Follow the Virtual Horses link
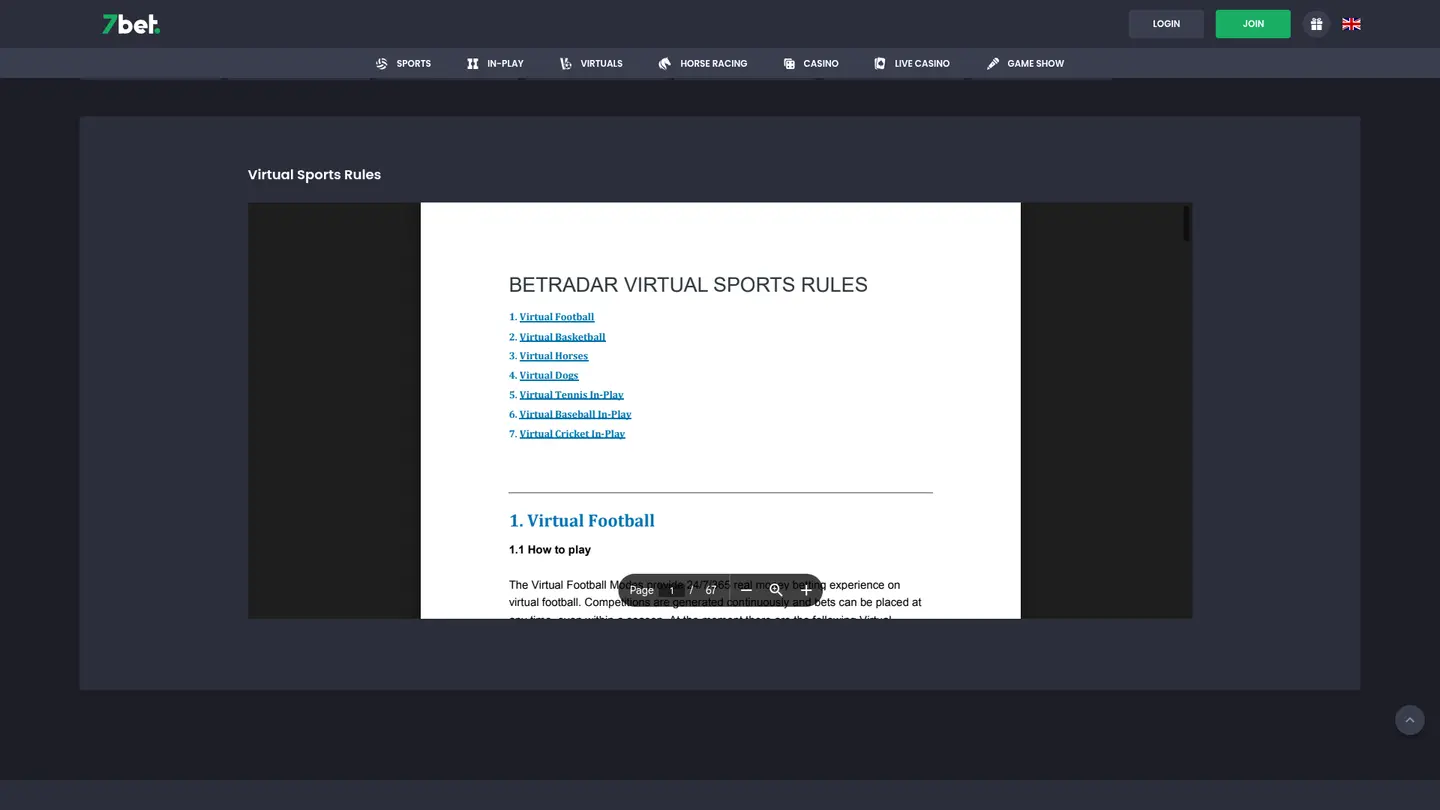Viewport: 1440px width, 810px height. point(554,356)
